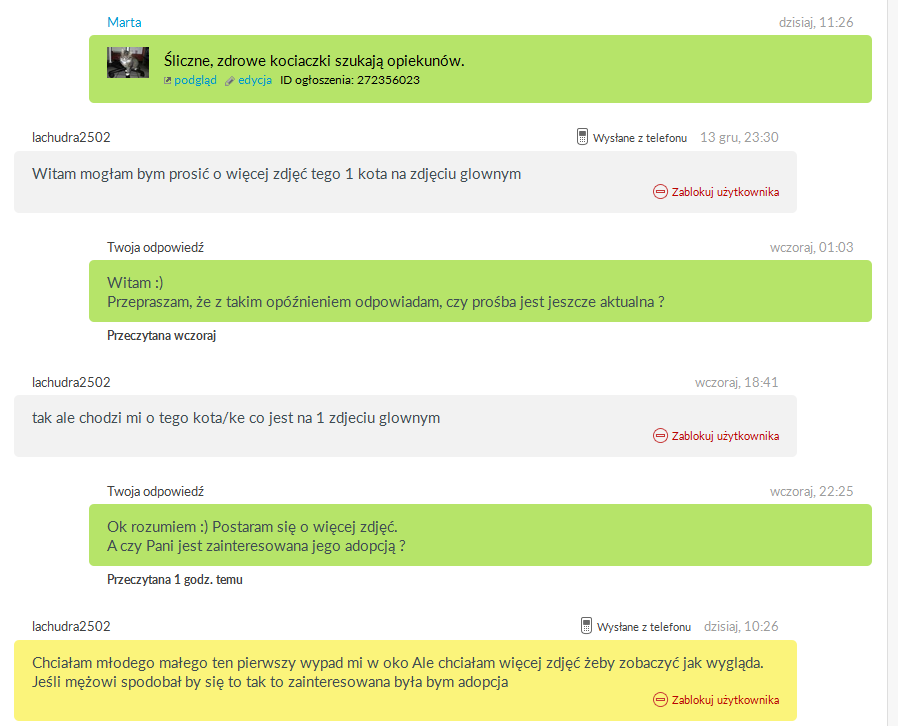Click the Marta sender name

click(x=124, y=22)
